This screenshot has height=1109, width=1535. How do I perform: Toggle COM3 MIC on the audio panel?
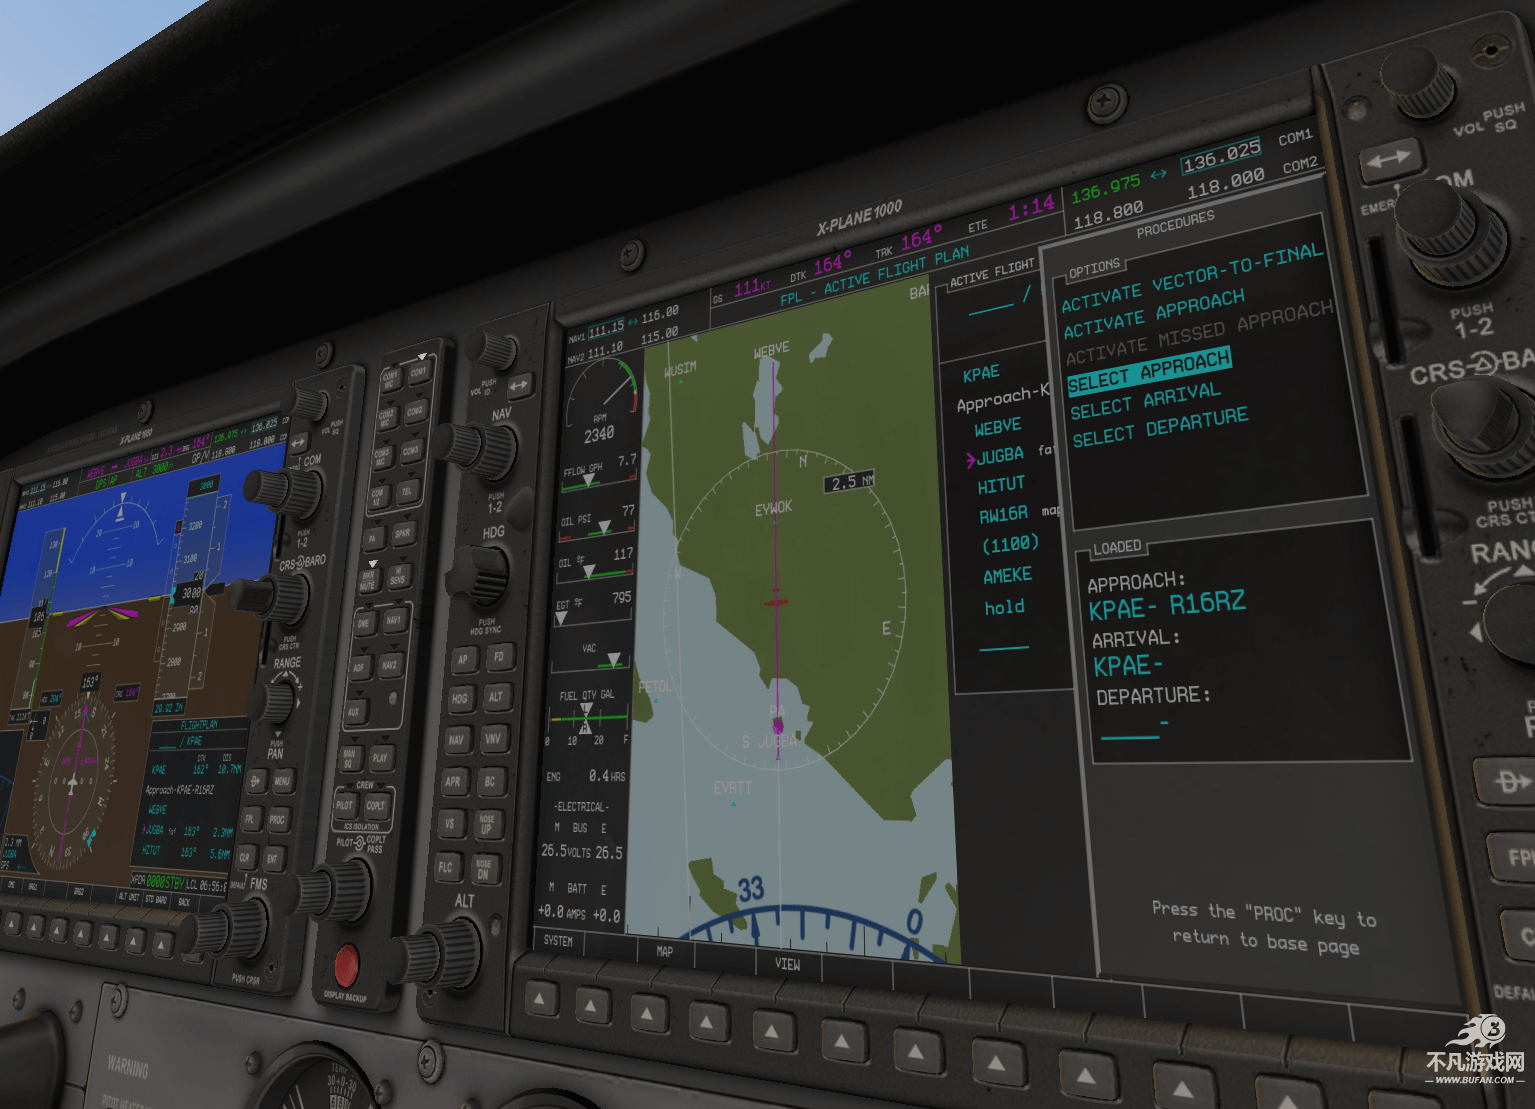[x=382, y=456]
